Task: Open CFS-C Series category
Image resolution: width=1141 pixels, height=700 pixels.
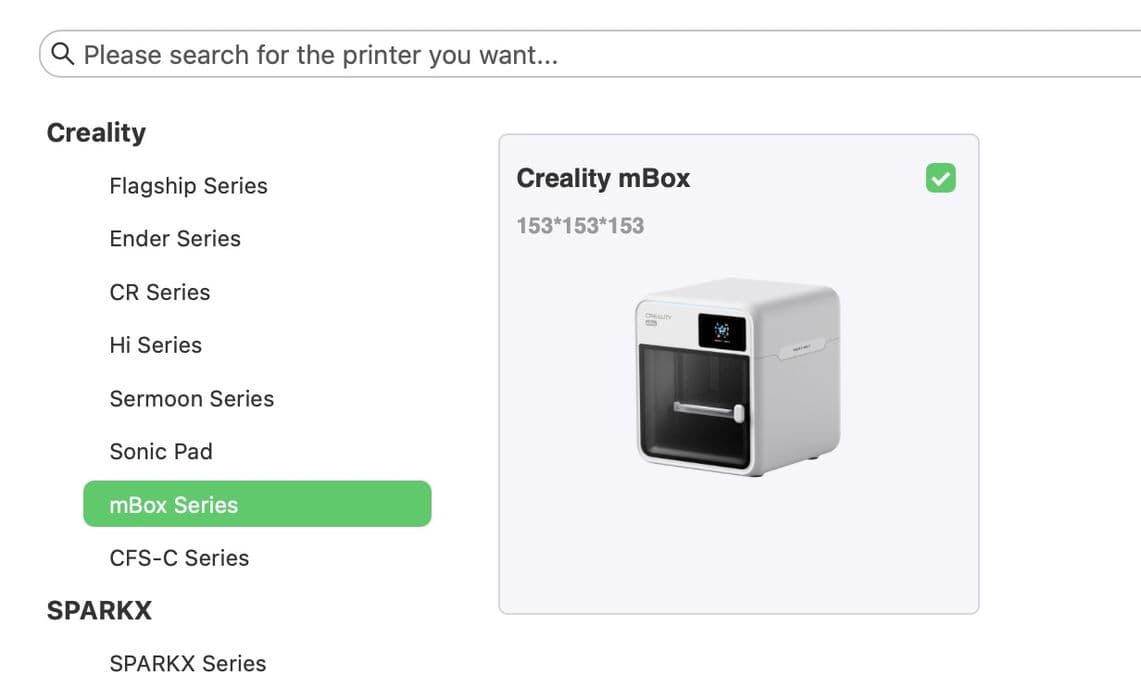Action: click(179, 557)
